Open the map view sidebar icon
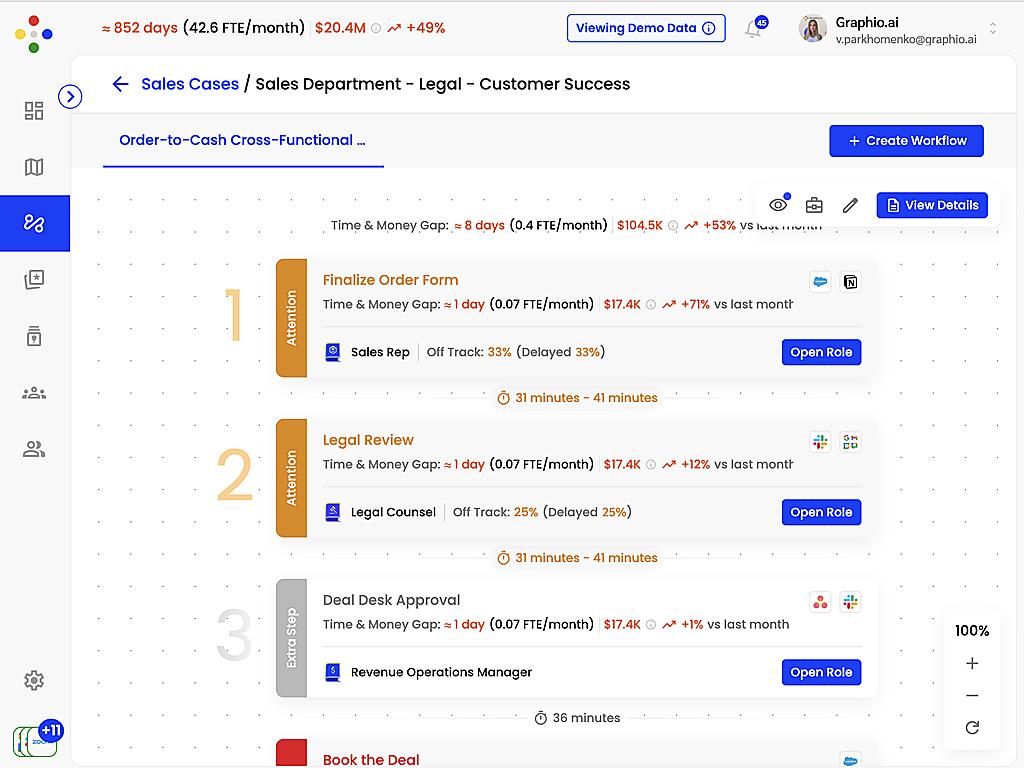This screenshot has width=1024, height=768. click(34, 167)
